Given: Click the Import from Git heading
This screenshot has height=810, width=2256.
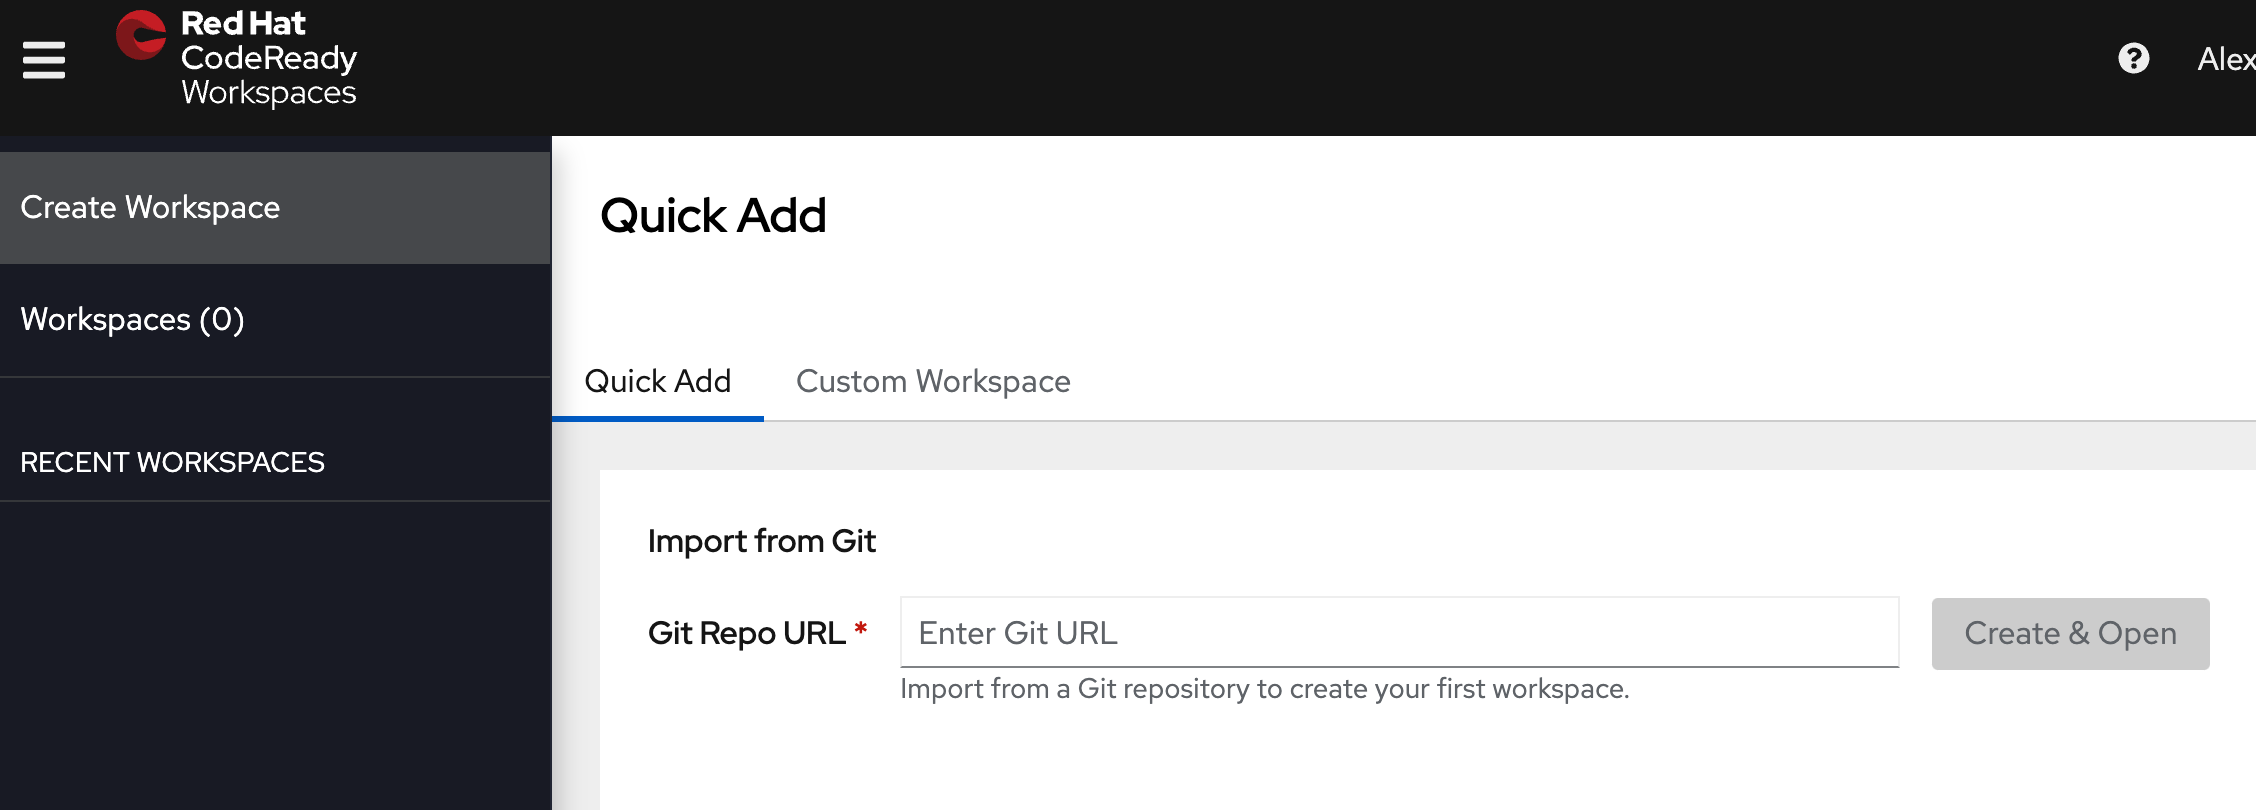Looking at the screenshot, I should tap(762, 541).
